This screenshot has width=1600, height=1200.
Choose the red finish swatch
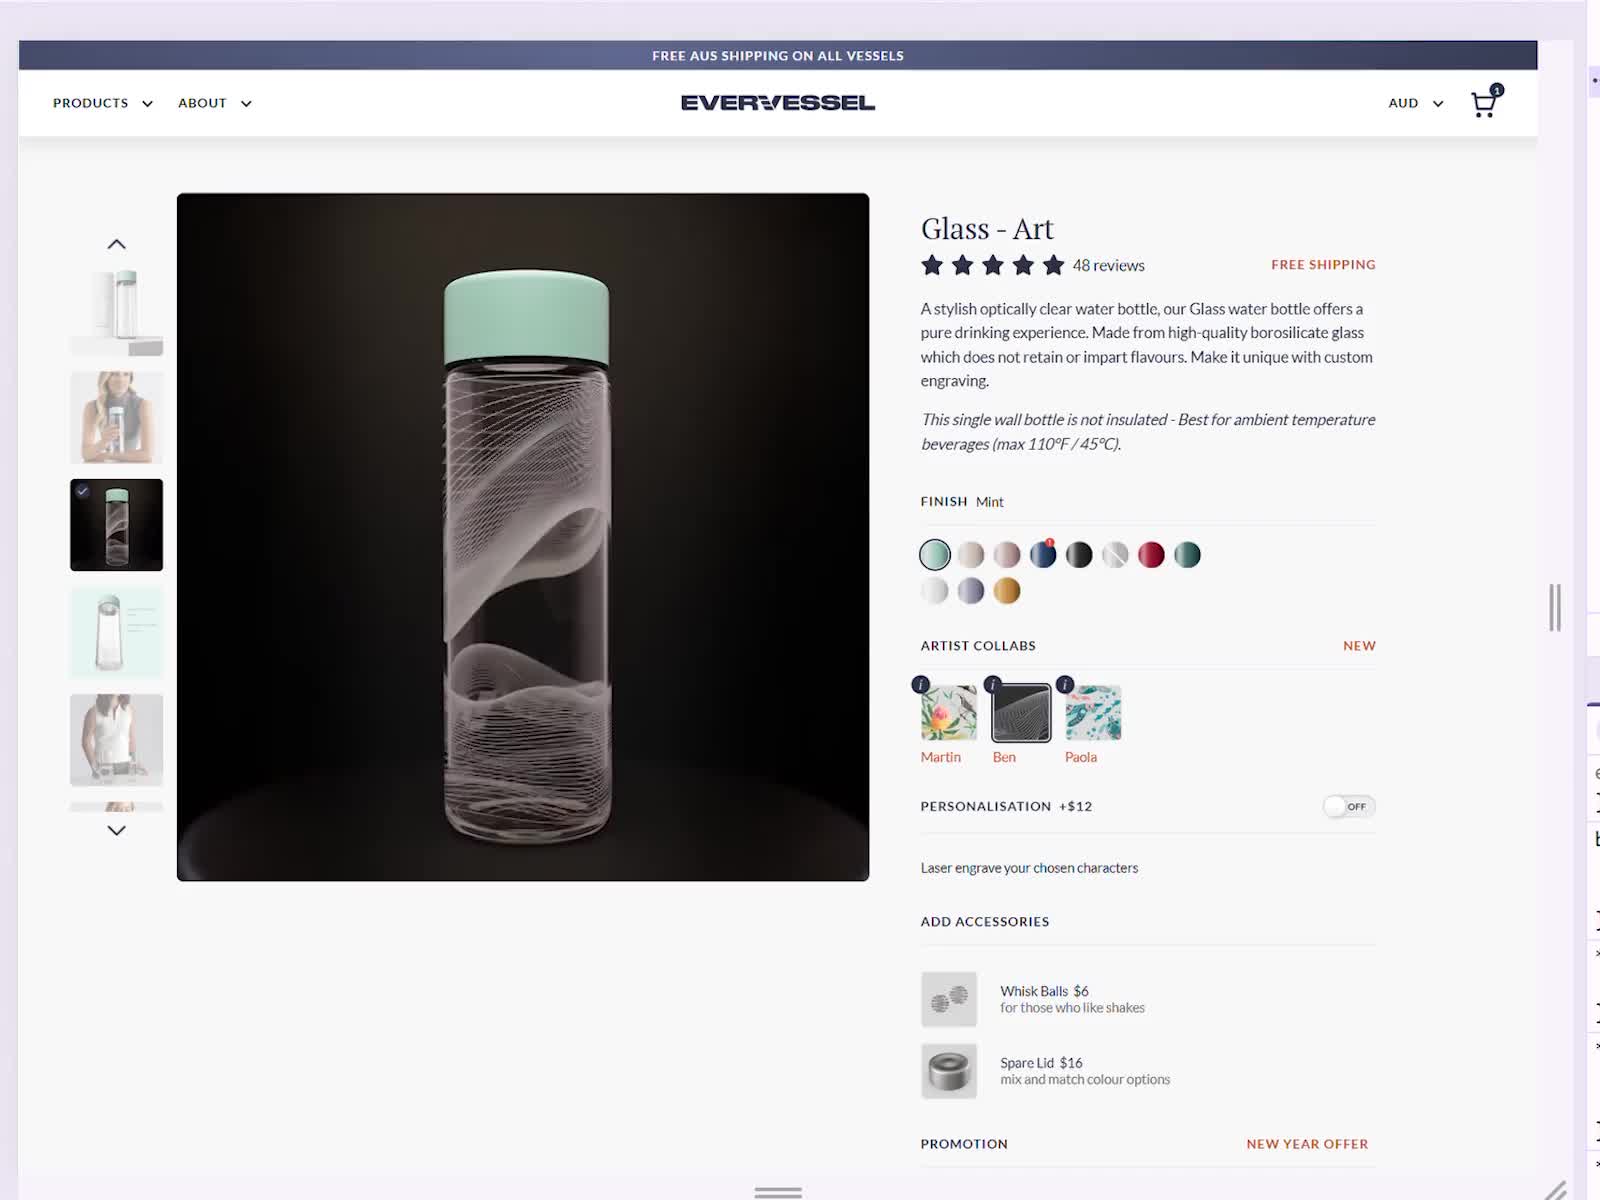point(1151,555)
